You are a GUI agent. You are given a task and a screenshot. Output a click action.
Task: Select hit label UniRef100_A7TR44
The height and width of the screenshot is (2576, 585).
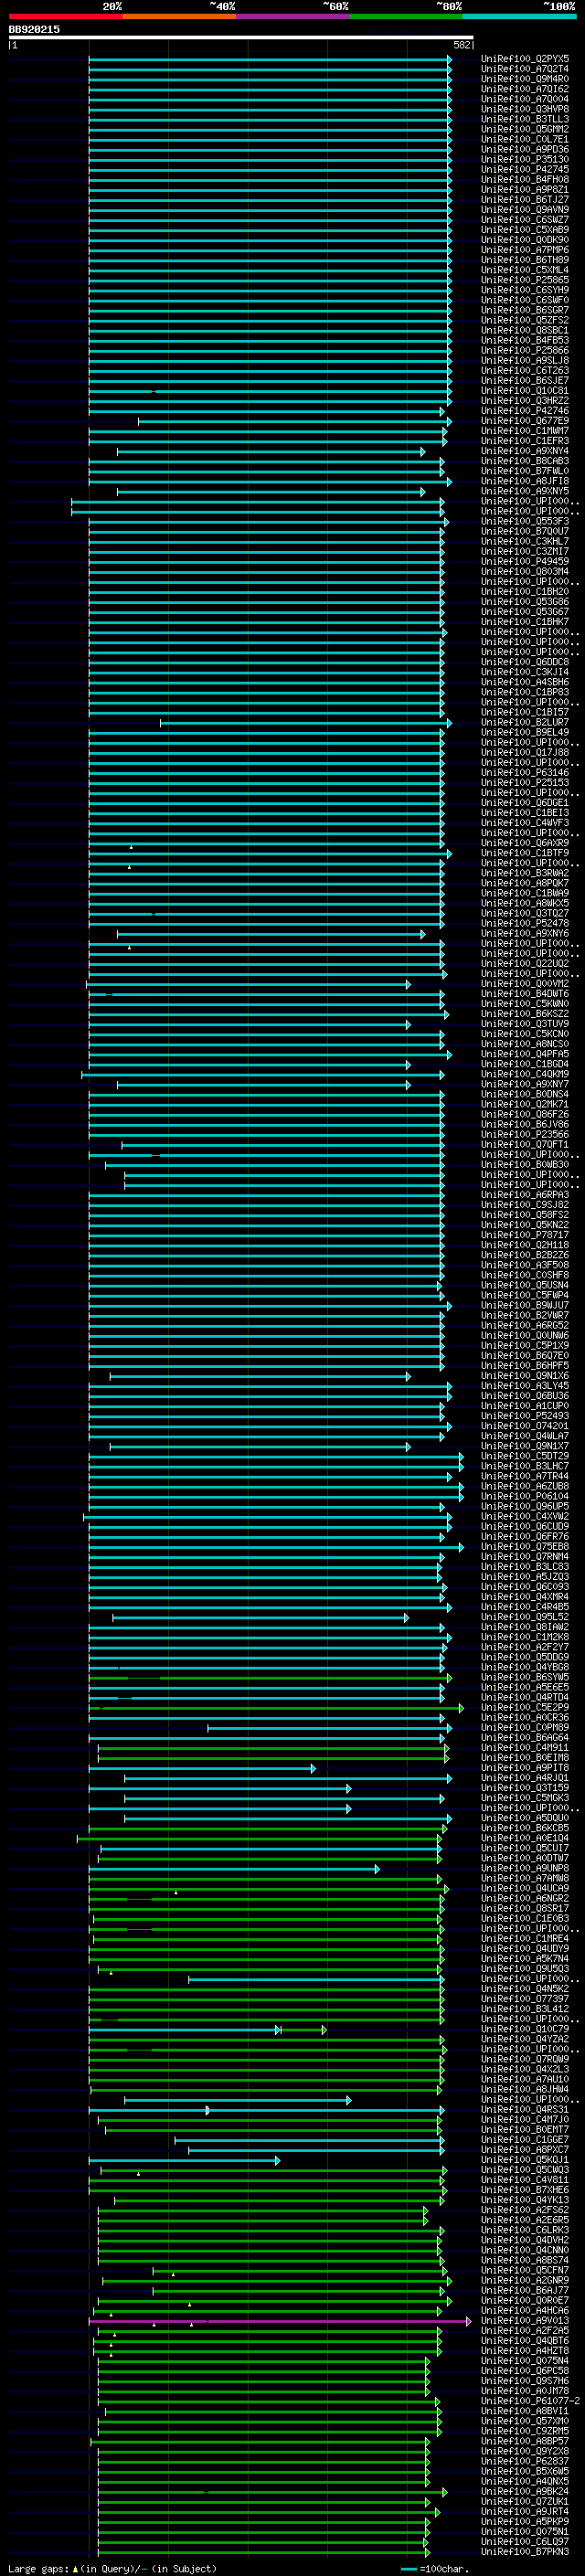[525, 1476]
